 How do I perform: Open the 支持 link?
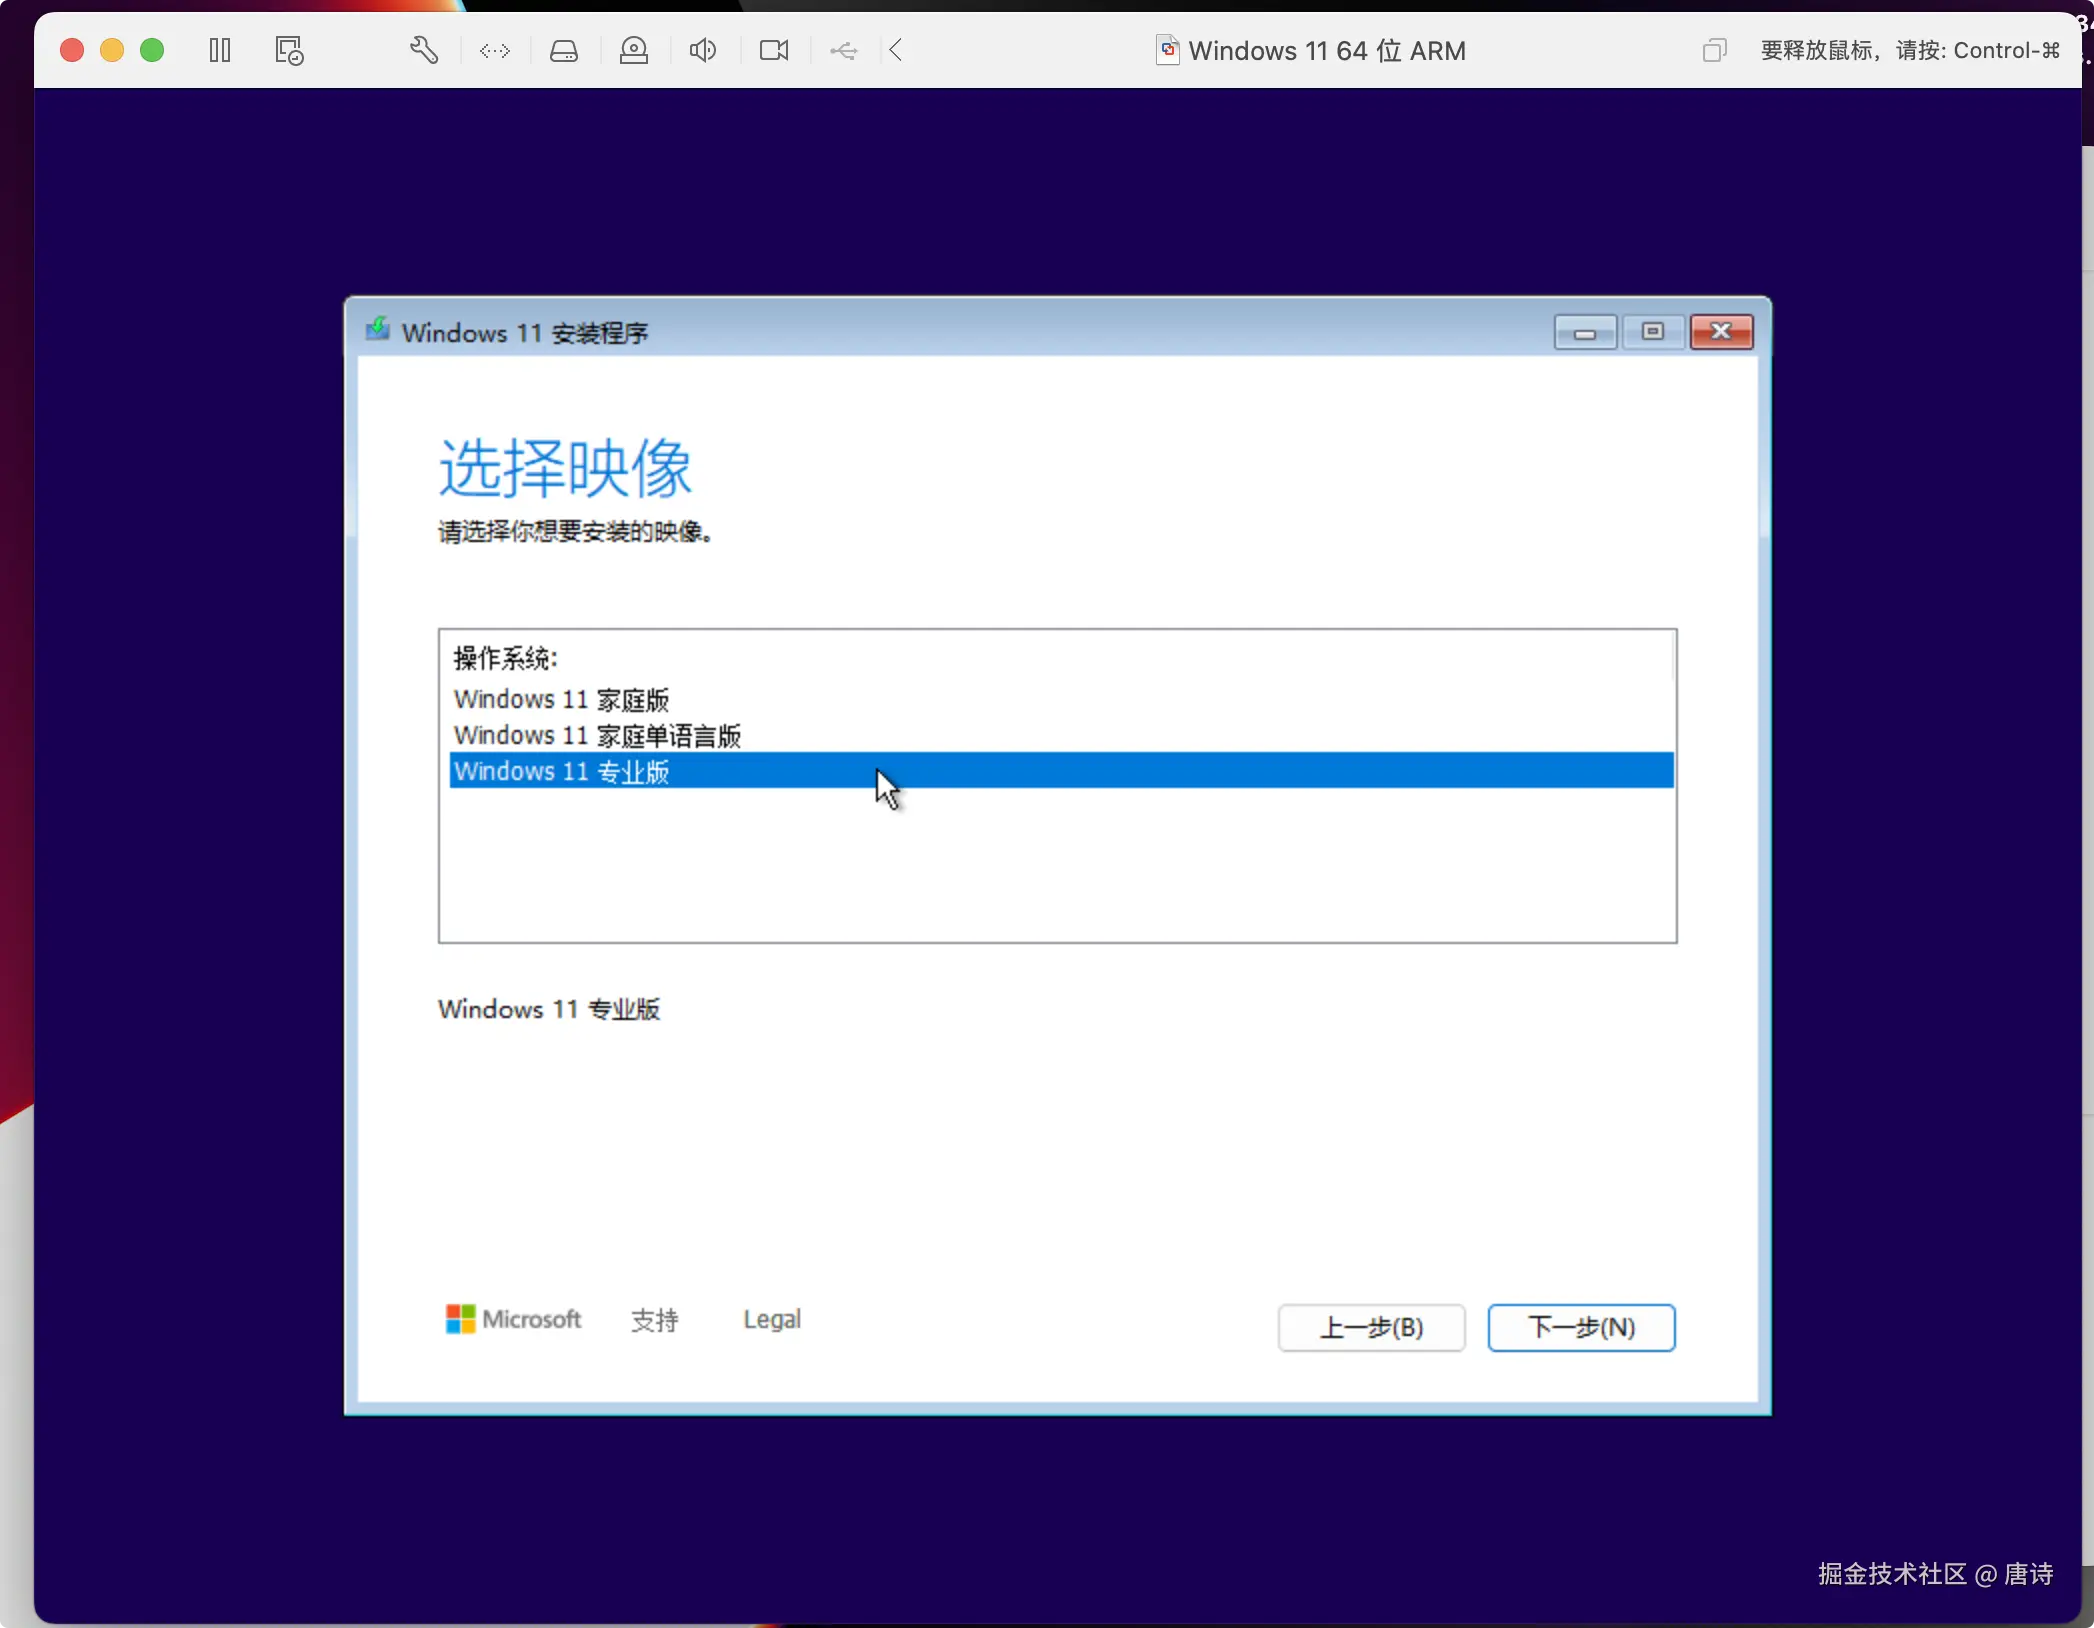(654, 1319)
